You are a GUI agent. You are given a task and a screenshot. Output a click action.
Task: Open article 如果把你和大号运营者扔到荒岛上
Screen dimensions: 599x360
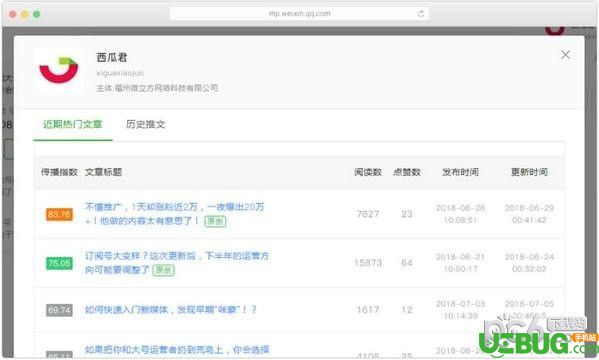coord(177,350)
